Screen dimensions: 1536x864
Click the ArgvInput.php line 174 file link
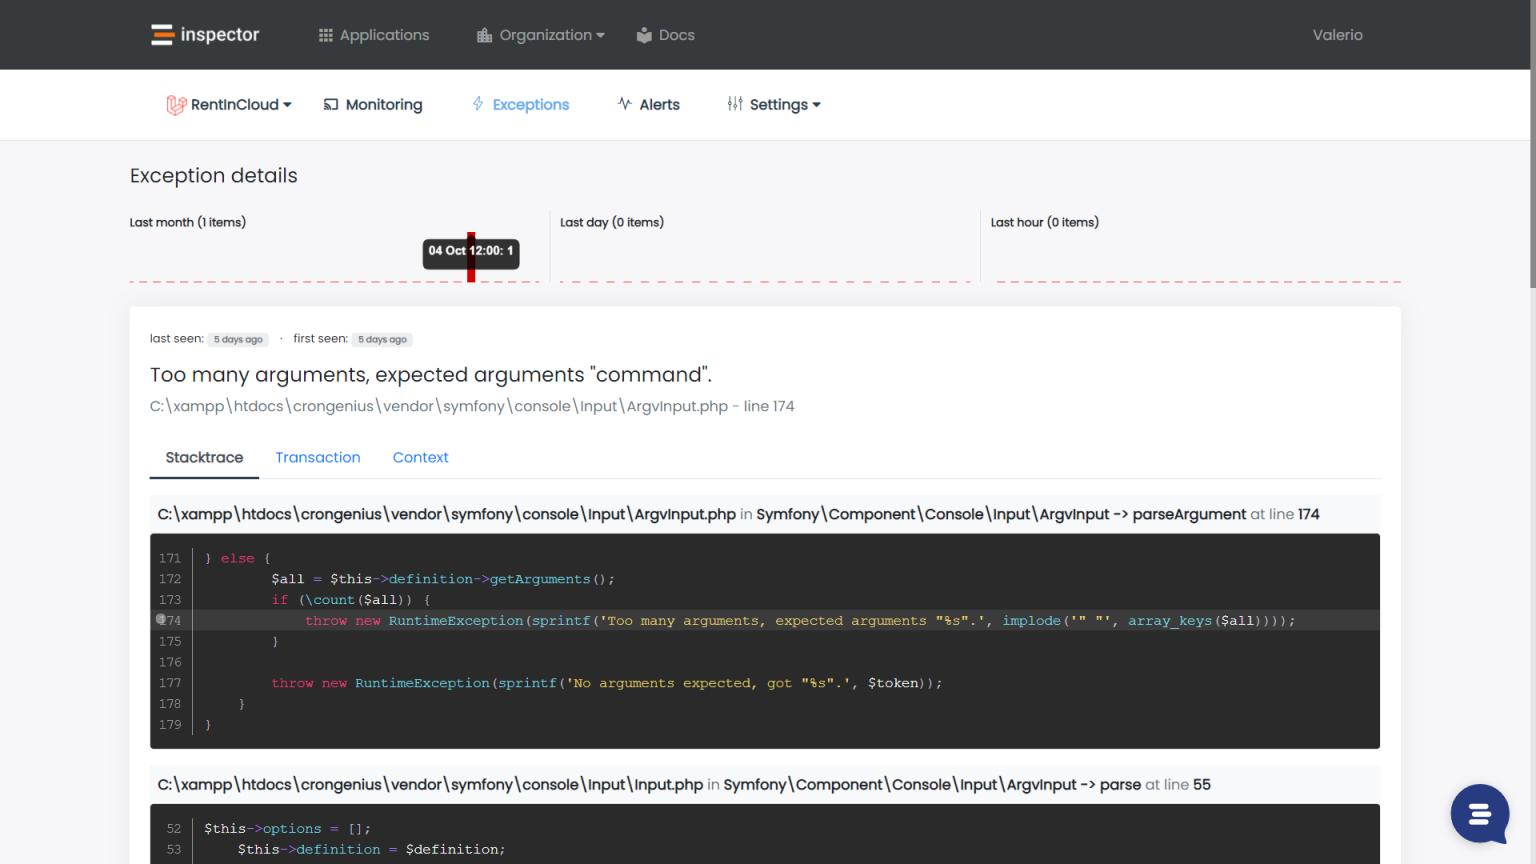472,406
